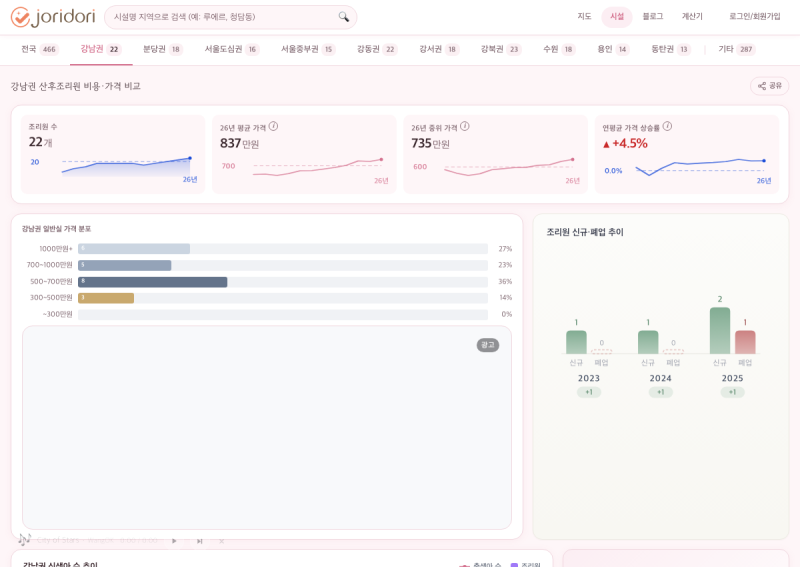Click the music note icon
Image resolution: width=800 pixels, height=567 pixels.
(24, 539)
